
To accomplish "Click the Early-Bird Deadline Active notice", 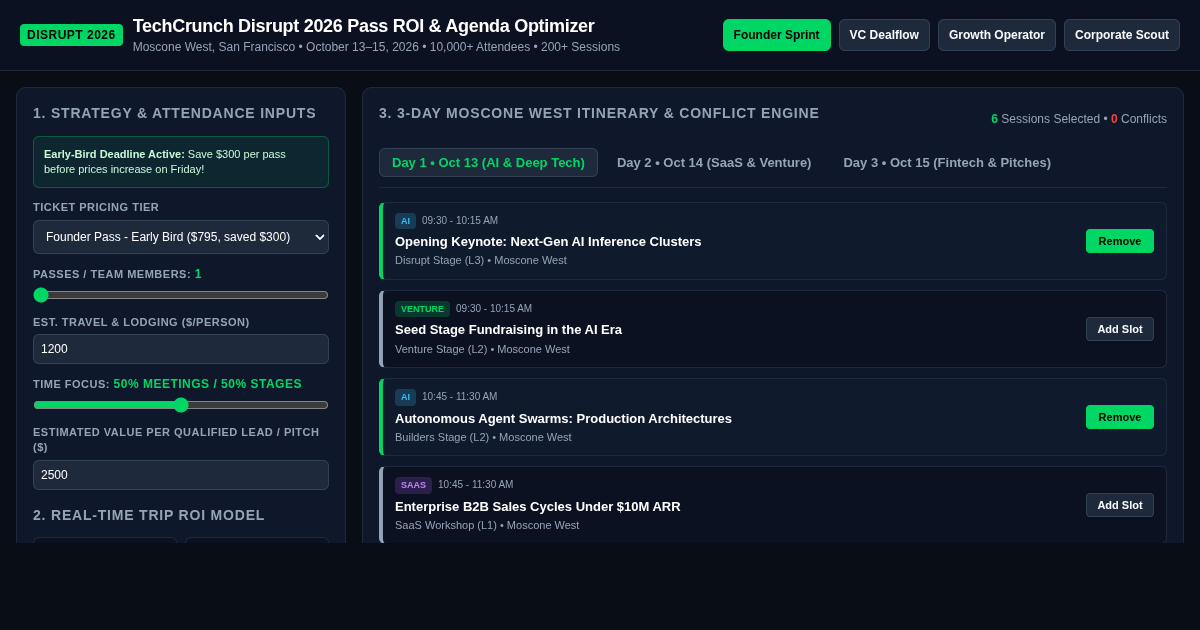I will (x=181, y=162).
